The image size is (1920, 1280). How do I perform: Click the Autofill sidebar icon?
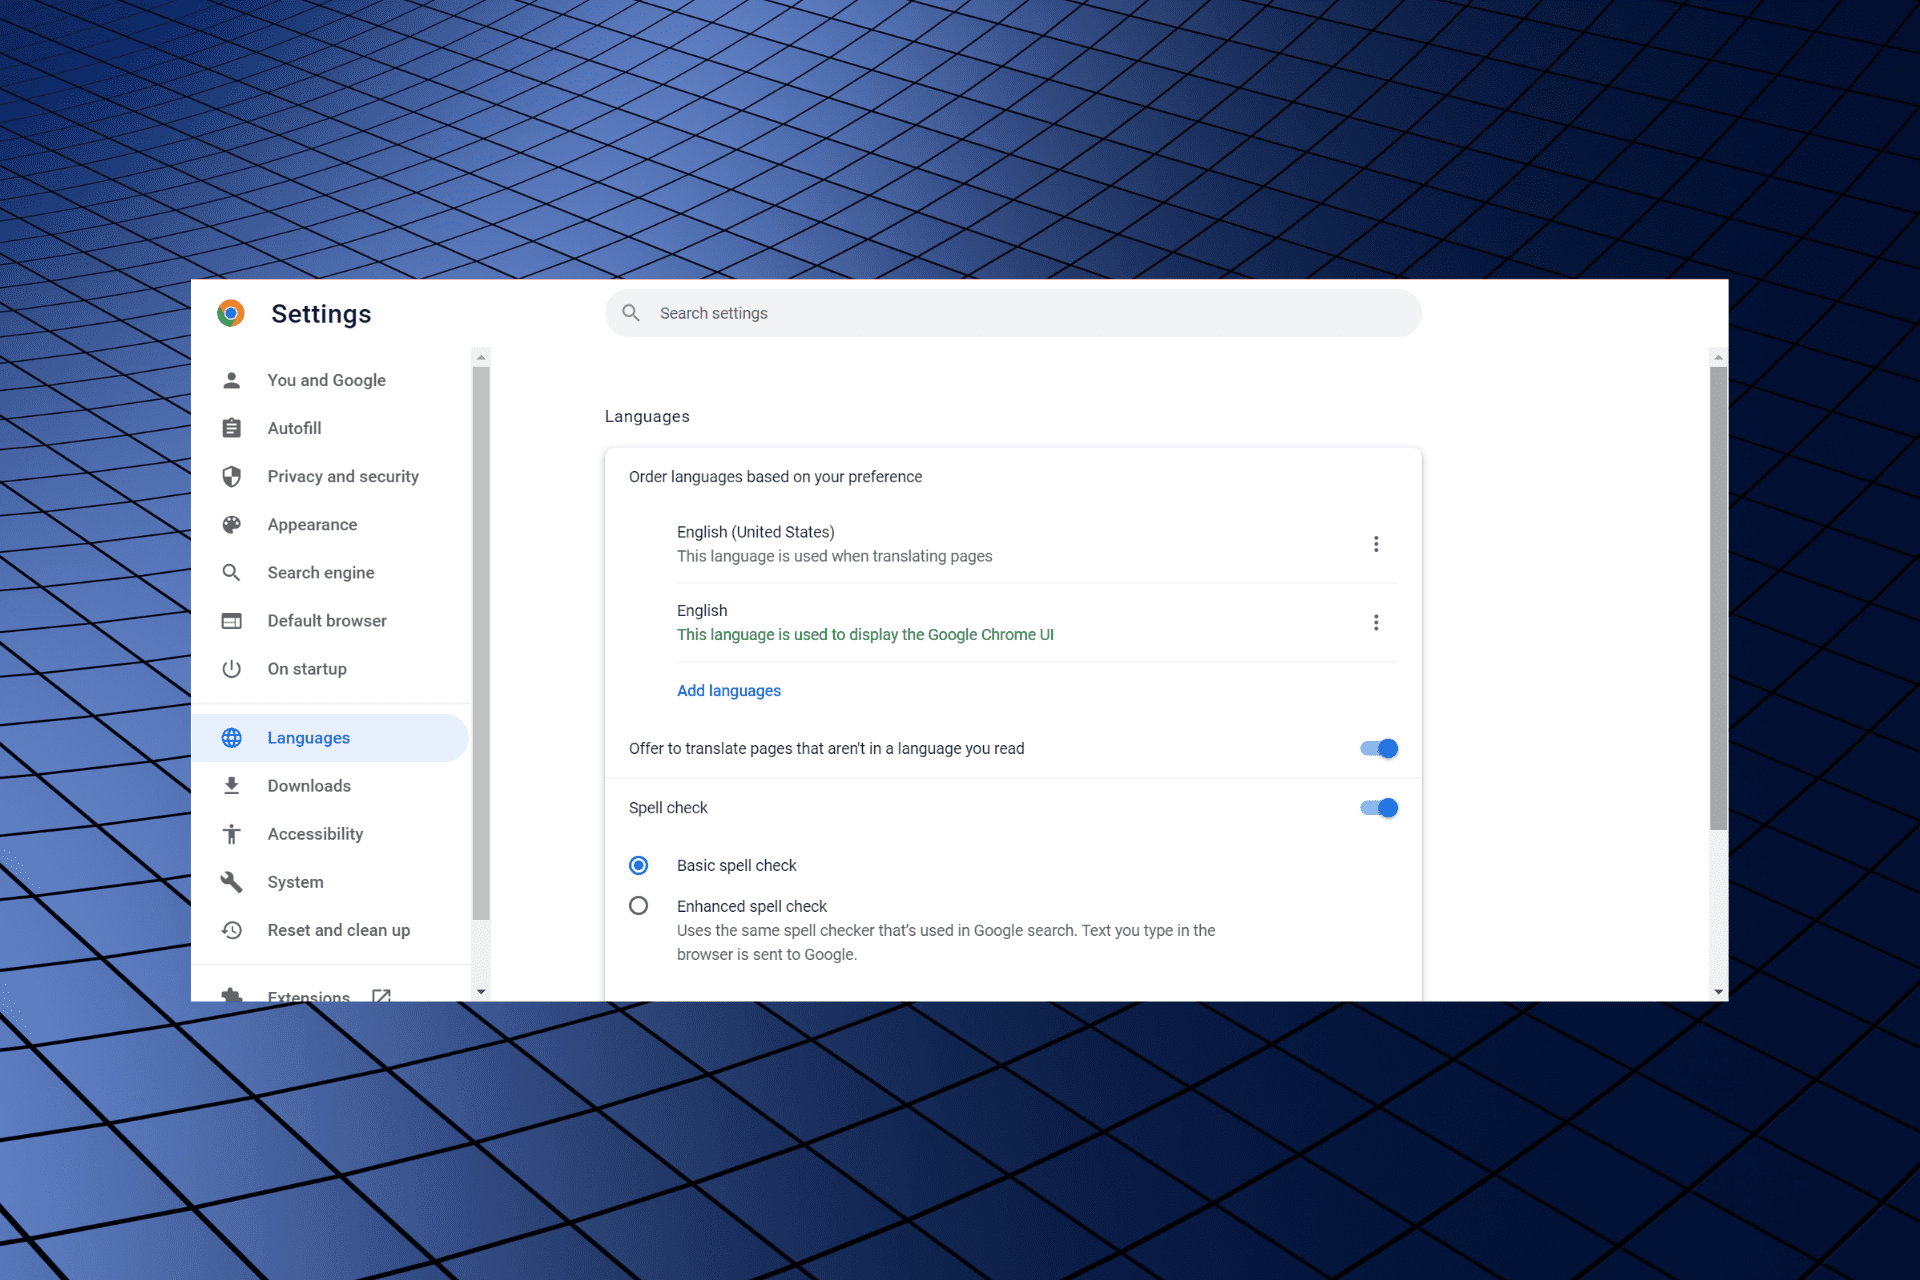pos(231,427)
